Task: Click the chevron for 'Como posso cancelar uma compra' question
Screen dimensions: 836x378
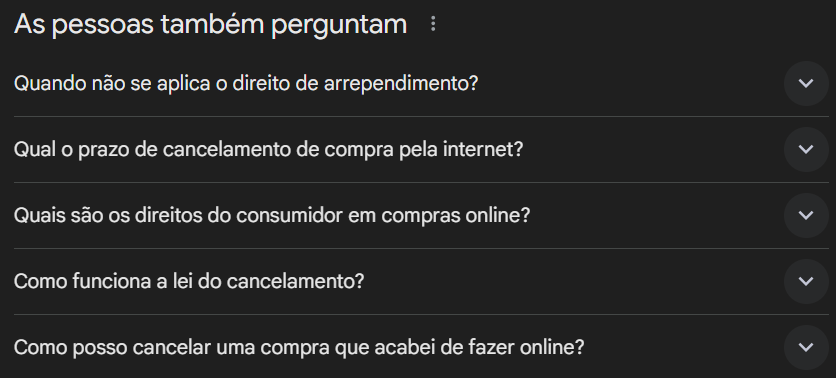Action: [806, 348]
